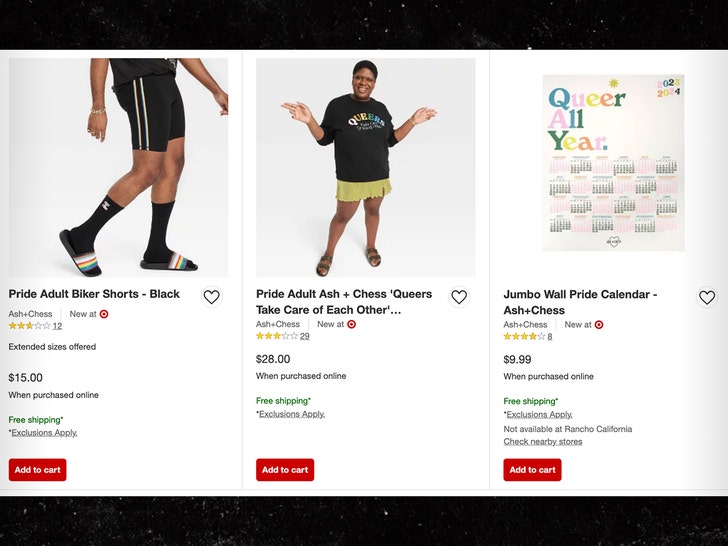Check nearby stores for calendar
The image size is (728, 546).
pos(542,442)
